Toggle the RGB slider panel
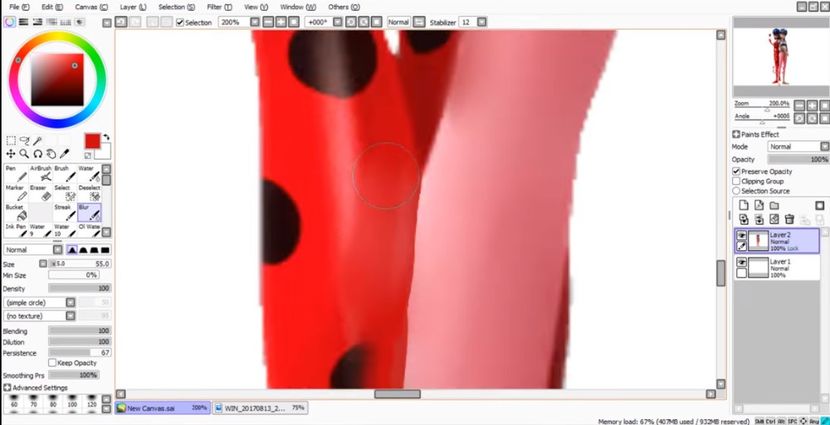The height and width of the screenshot is (425, 830). [24, 22]
